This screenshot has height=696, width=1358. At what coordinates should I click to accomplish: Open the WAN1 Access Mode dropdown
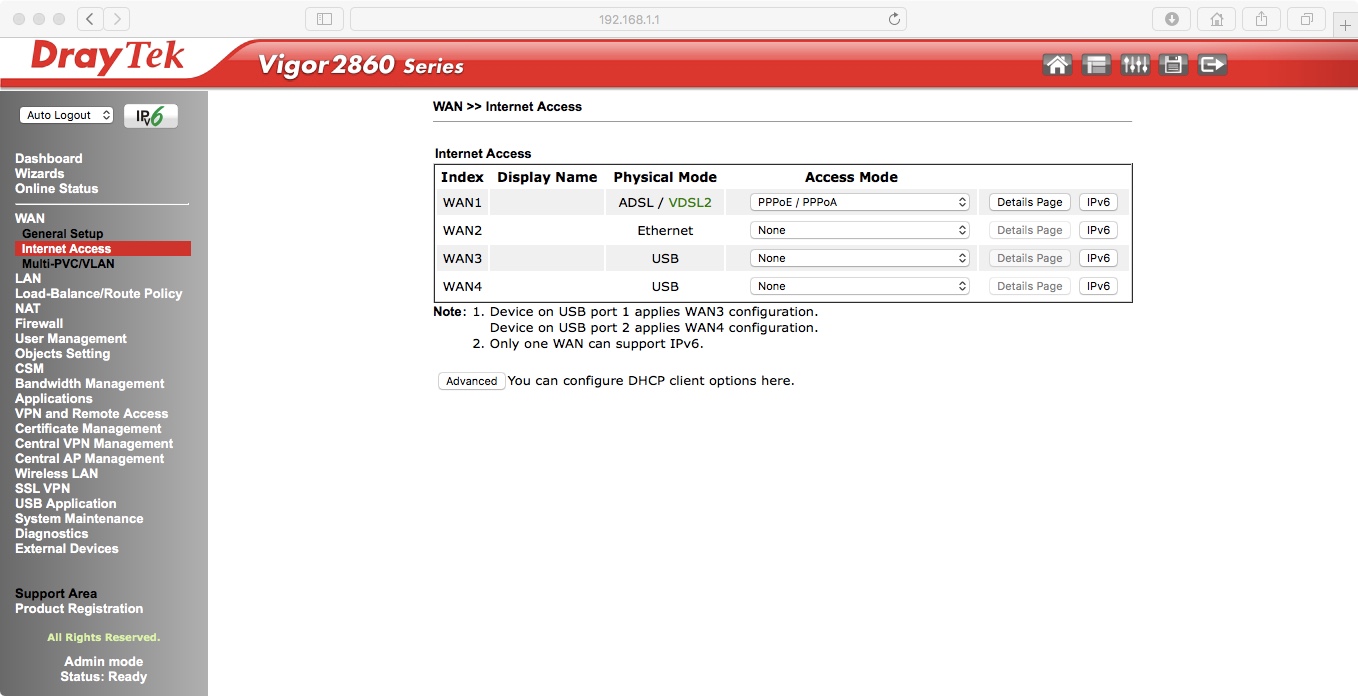coord(858,201)
